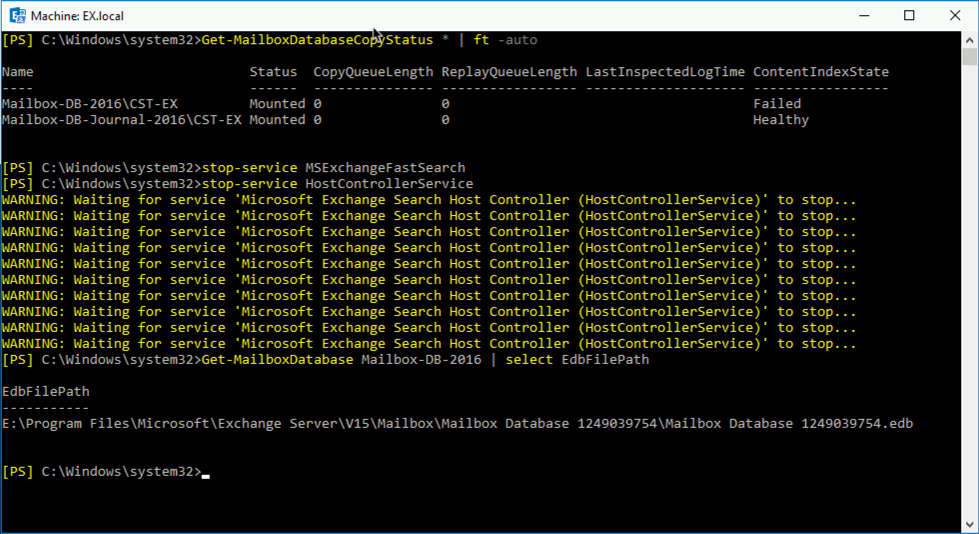
Task: Click 'Mounted' status for Mailbox-DB-2016
Action: (277, 104)
